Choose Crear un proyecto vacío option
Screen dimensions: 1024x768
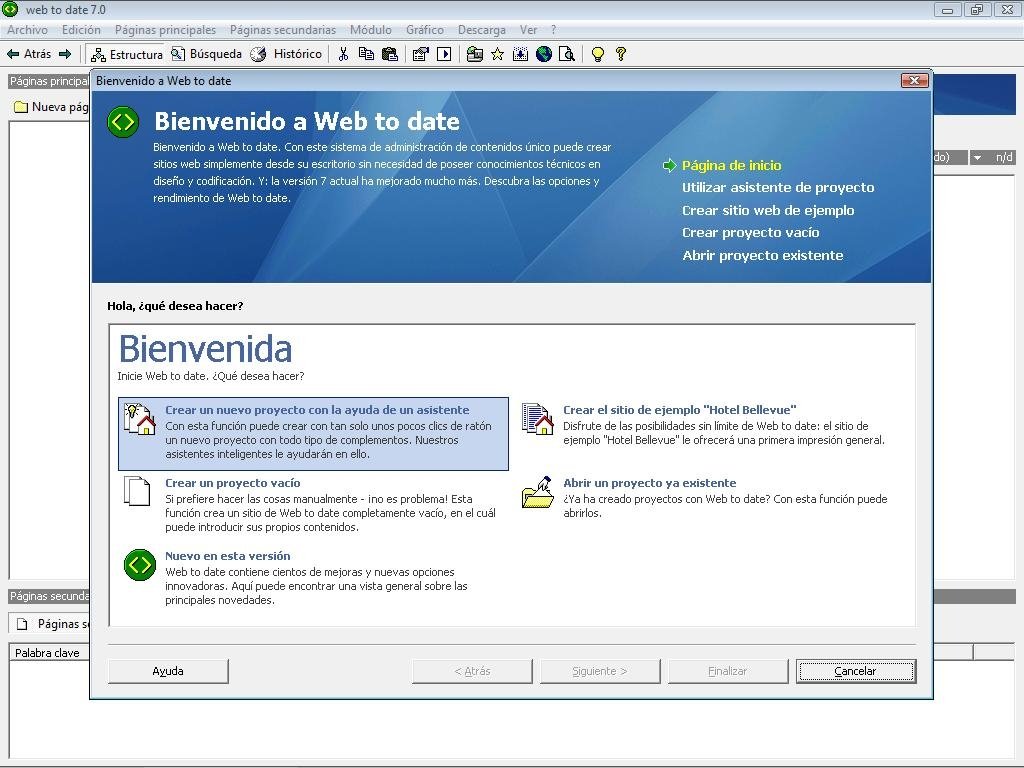(x=313, y=505)
